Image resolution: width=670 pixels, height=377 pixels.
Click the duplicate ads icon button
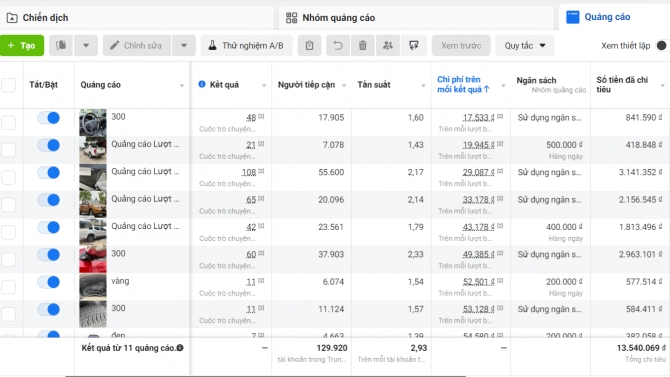click(x=61, y=45)
